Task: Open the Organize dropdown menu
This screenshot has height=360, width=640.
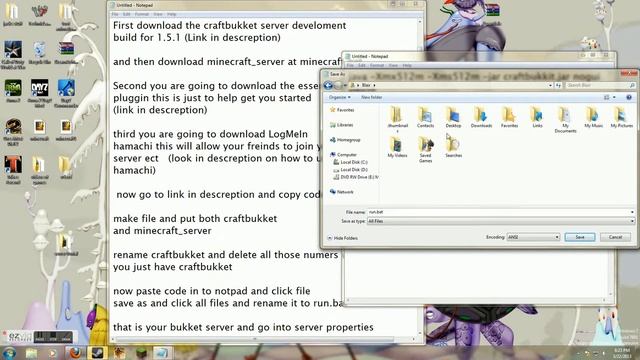Action: coord(340,97)
